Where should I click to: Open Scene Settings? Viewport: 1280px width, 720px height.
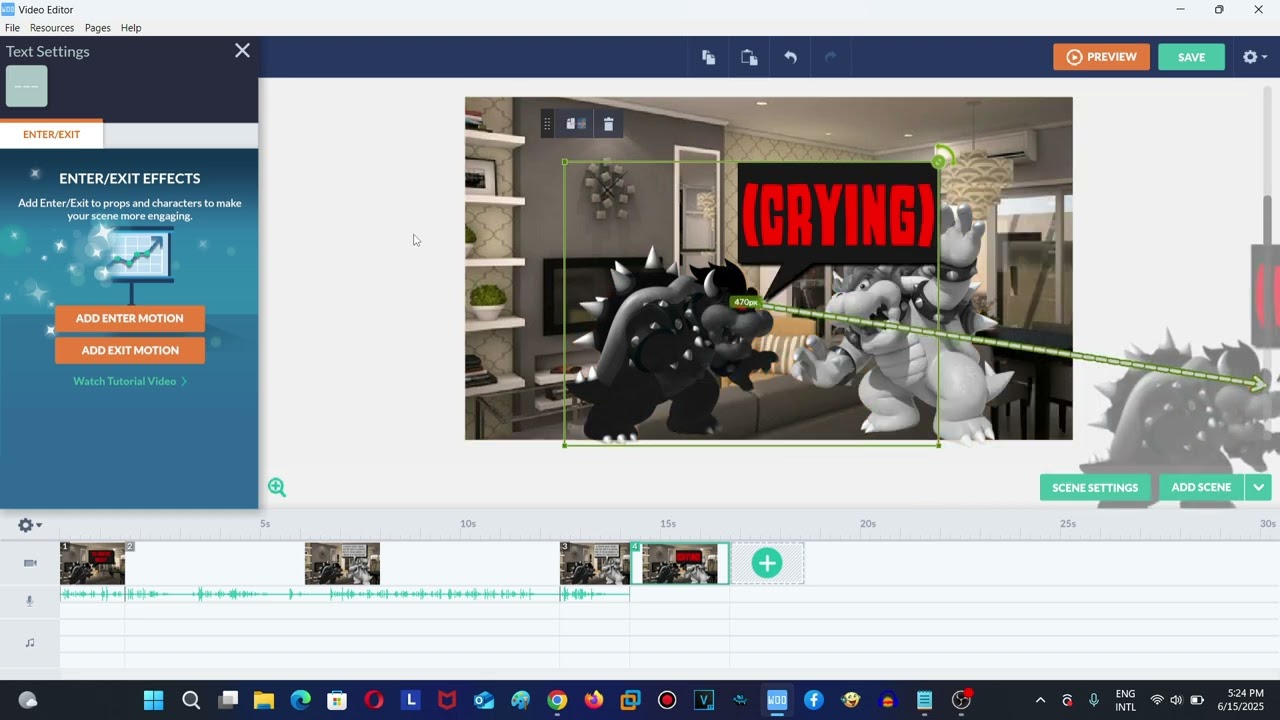click(x=1095, y=487)
